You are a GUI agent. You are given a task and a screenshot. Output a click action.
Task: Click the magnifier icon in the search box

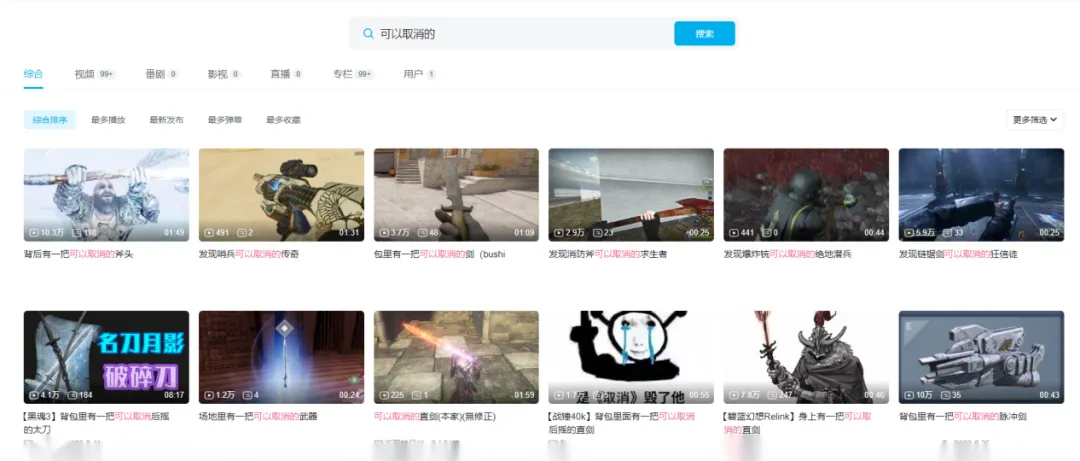tap(368, 34)
